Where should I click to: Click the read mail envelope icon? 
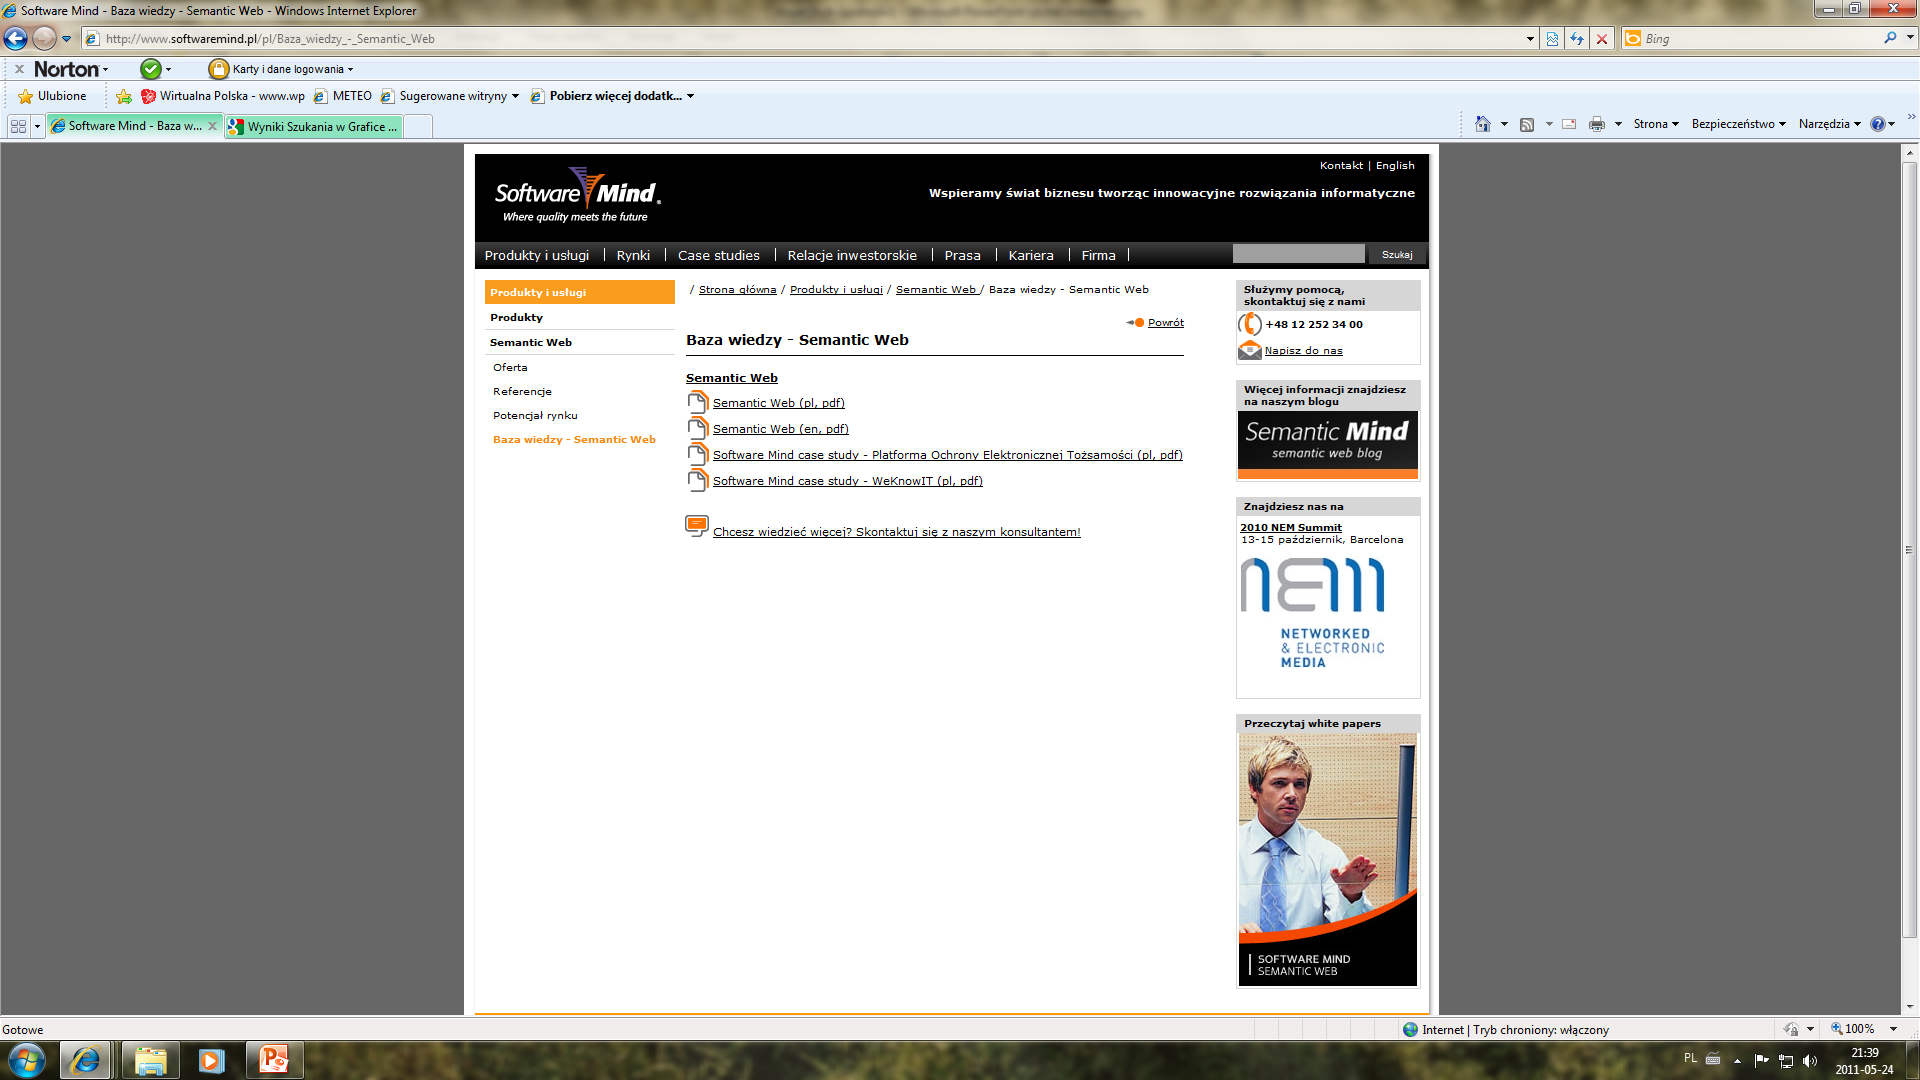(x=1569, y=124)
